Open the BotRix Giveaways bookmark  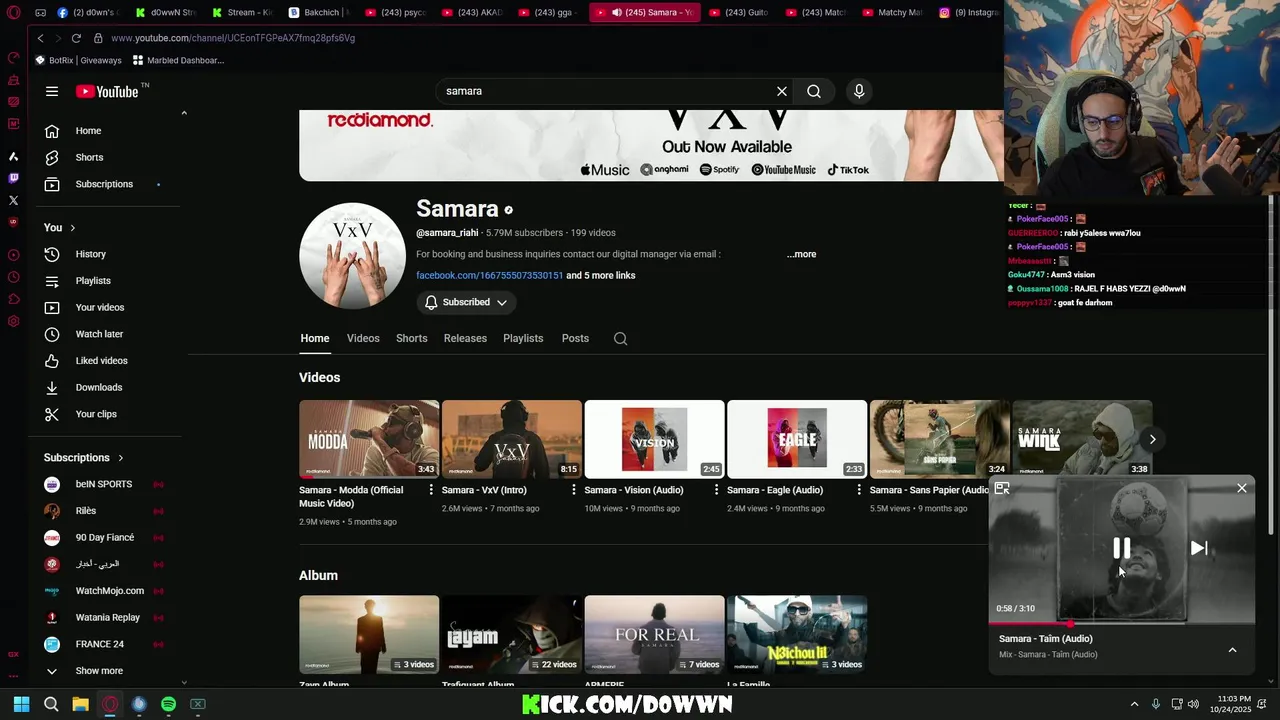click(x=79, y=60)
